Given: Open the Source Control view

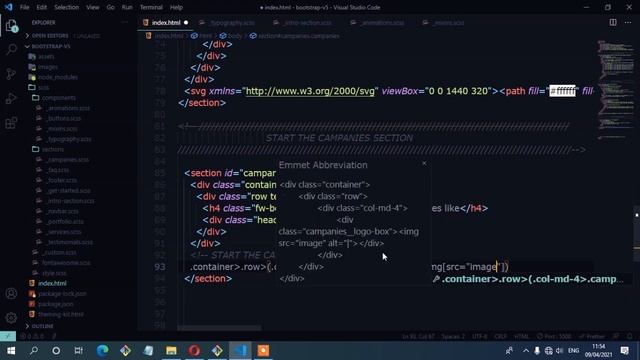Looking at the screenshot, I should pyautogui.click(x=11, y=74).
